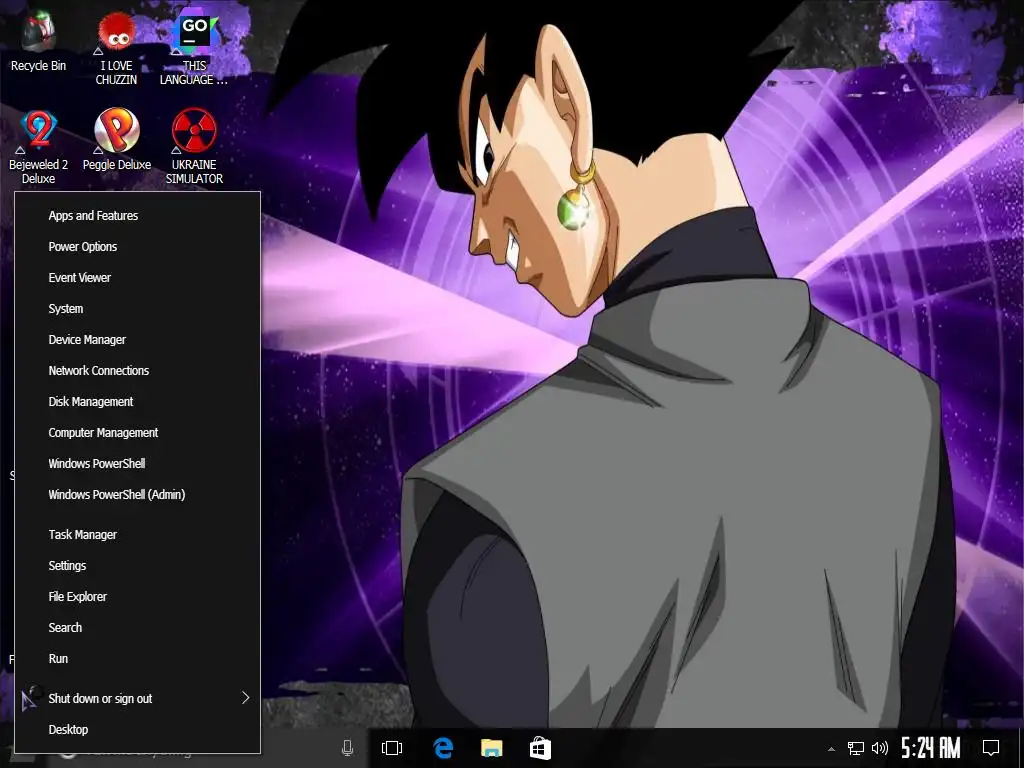Screen dimensions: 1024x768
Task: Launch the I LOVE CHUZZIN desktop shortcut
Action: click(116, 47)
